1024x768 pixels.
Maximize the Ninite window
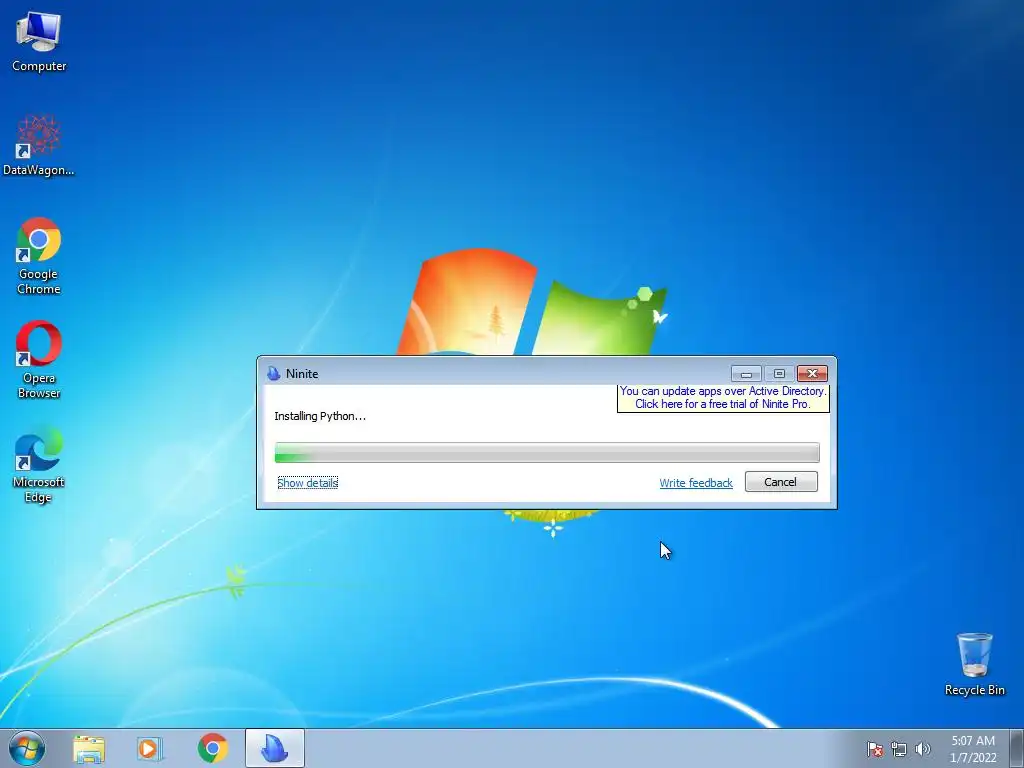click(x=779, y=374)
